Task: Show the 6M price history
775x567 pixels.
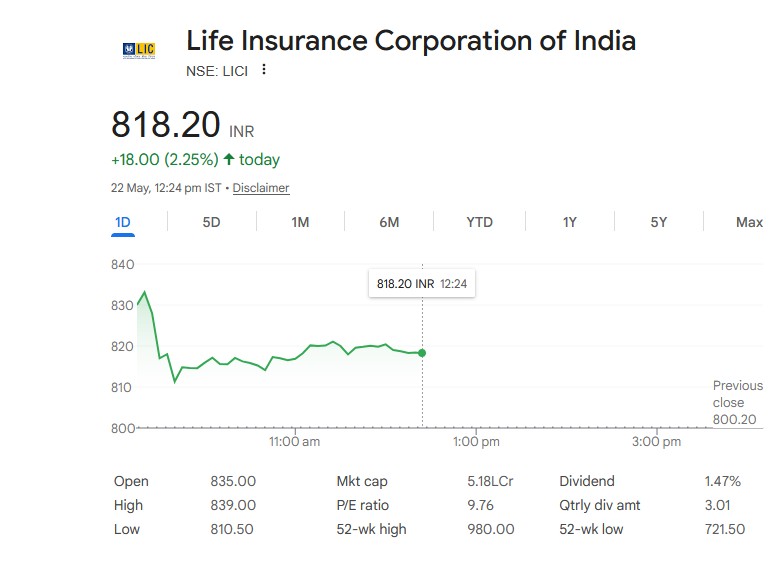Action: [x=389, y=222]
